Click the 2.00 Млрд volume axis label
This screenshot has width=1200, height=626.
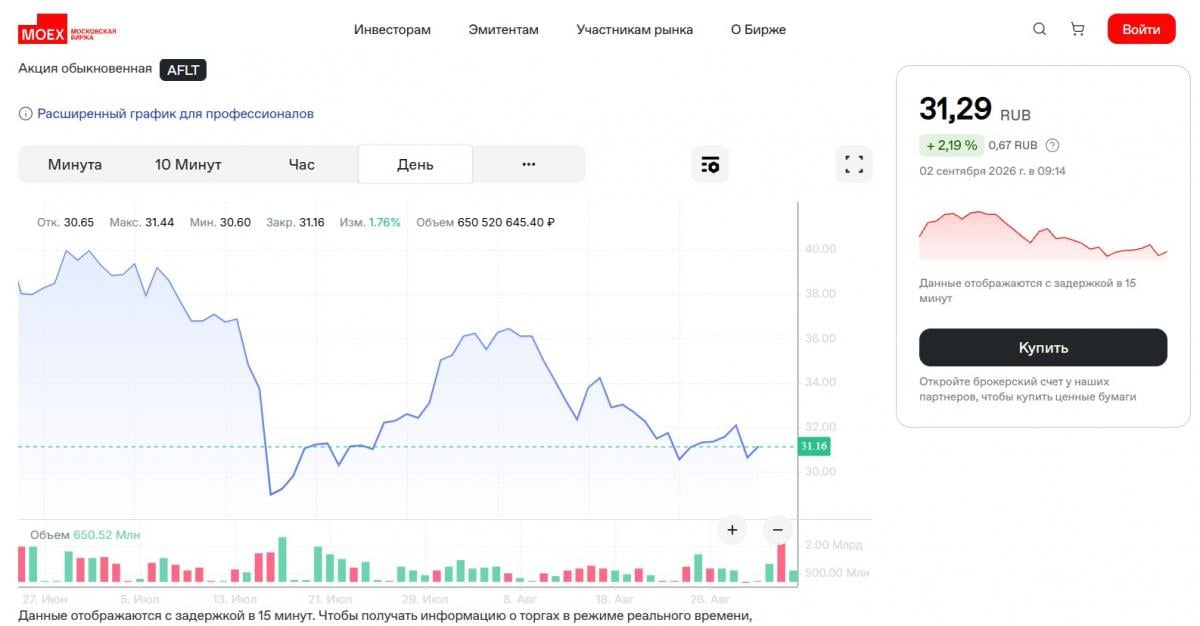833,545
